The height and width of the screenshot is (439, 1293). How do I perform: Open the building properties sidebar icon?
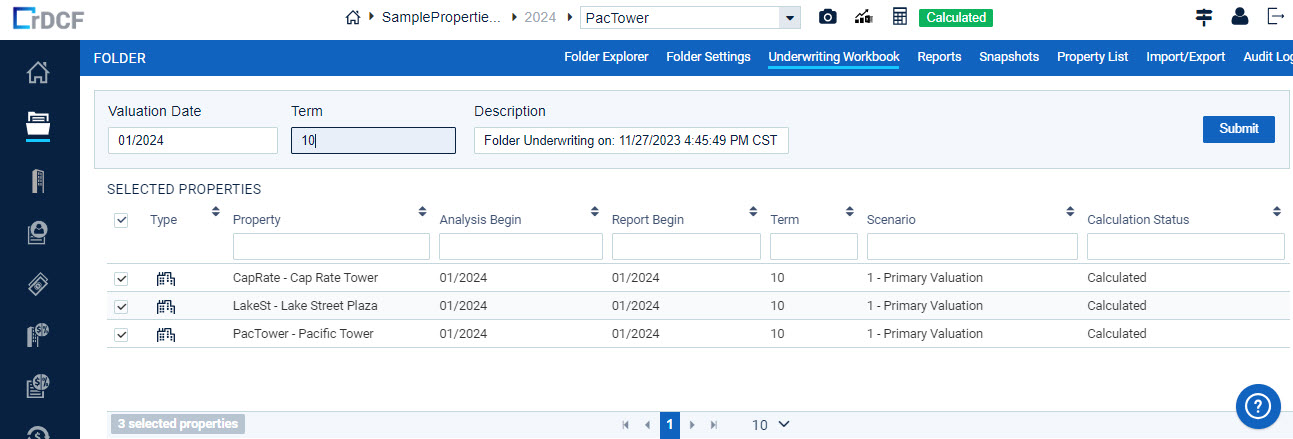point(38,181)
